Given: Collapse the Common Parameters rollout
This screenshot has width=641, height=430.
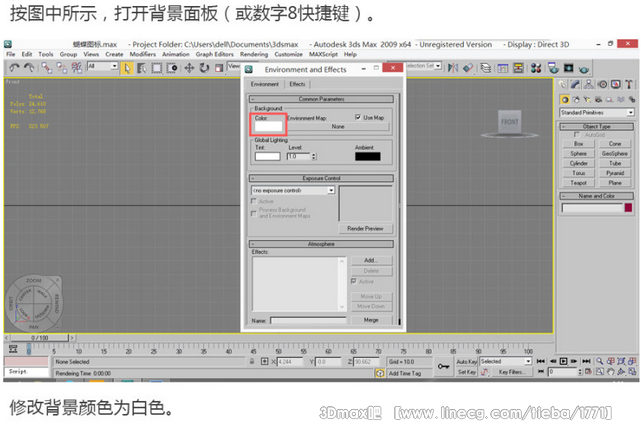Looking at the screenshot, I should (x=321, y=99).
